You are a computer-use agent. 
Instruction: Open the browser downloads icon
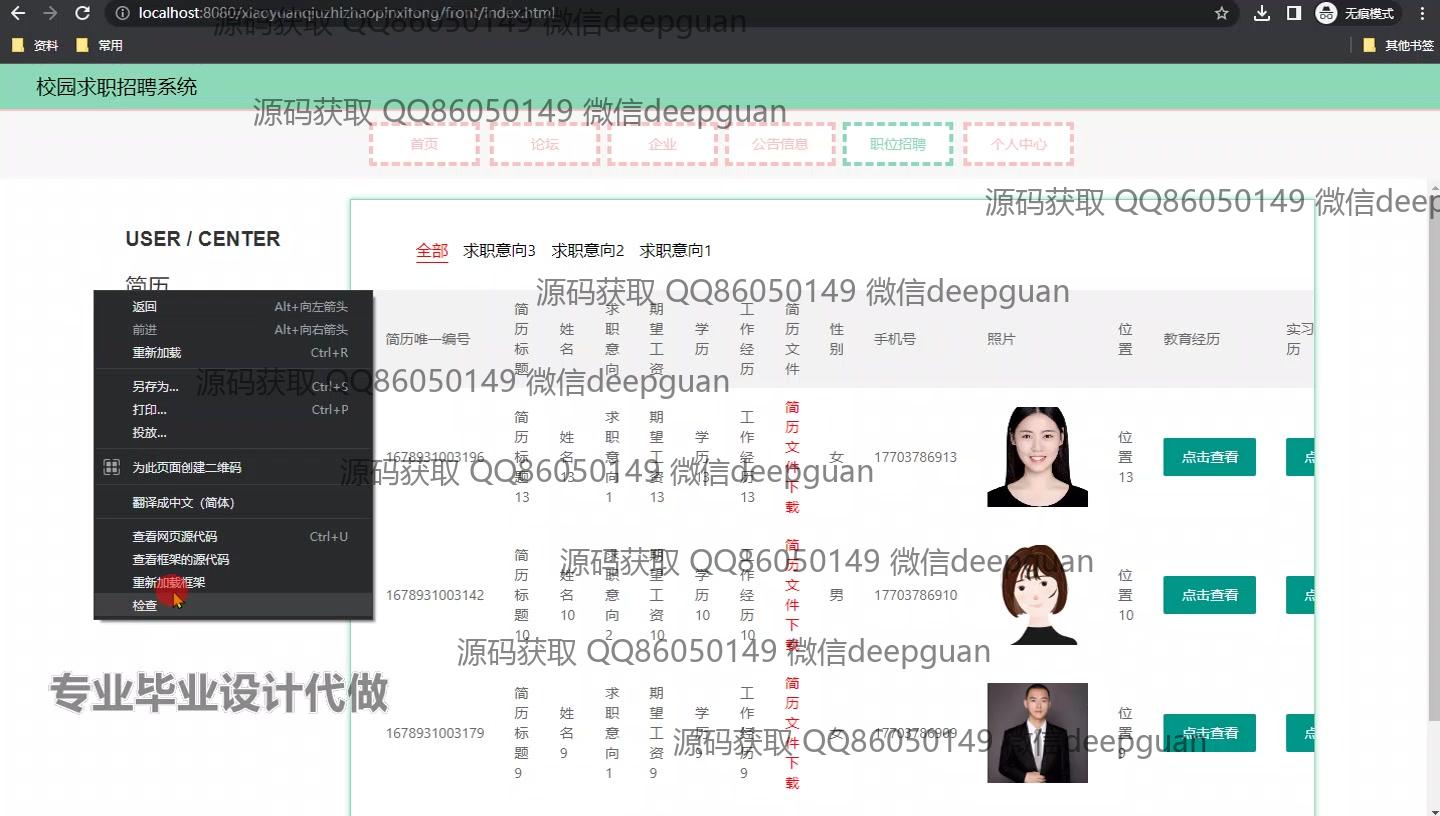[x=1262, y=13]
